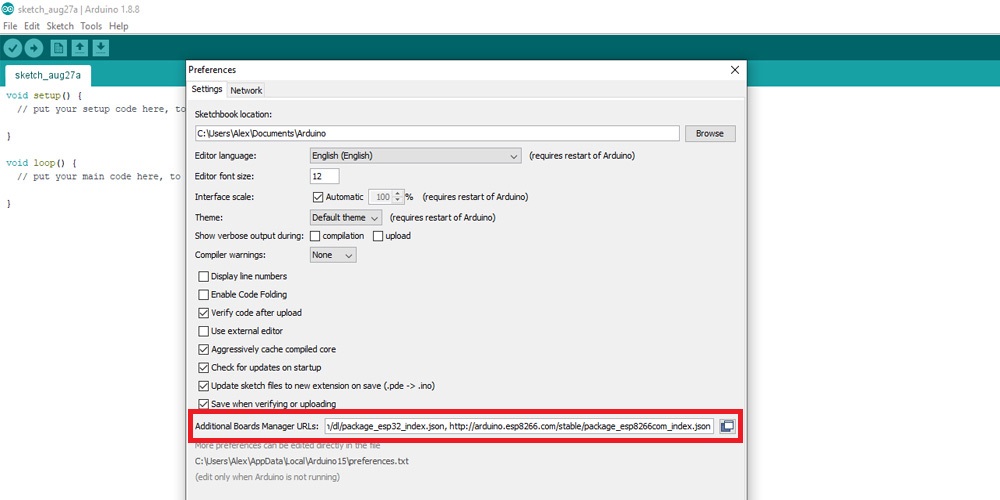
Task: Open the Edit menu
Action: (x=32, y=26)
